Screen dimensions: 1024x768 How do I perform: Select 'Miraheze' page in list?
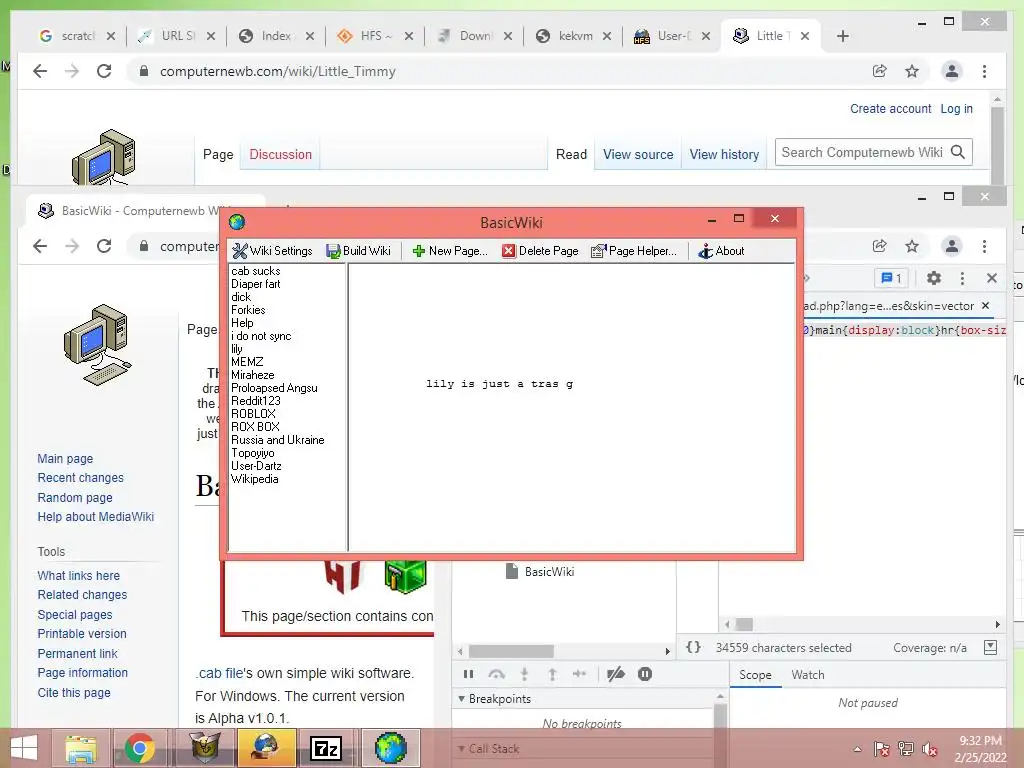pyautogui.click(x=253, y=375)
